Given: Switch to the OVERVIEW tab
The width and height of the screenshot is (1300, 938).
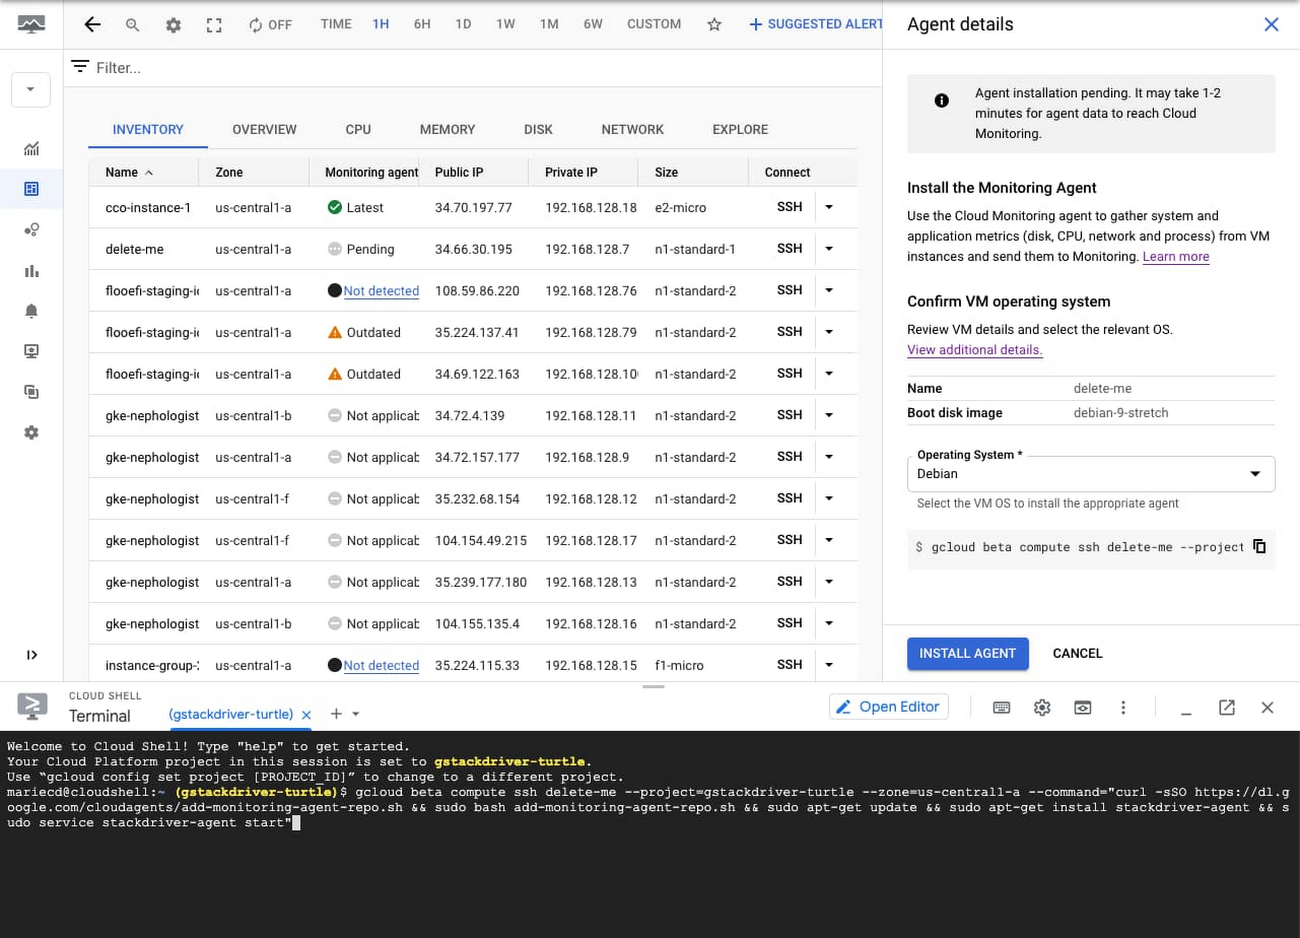Looking at the screenshot, I should [264, 129].
